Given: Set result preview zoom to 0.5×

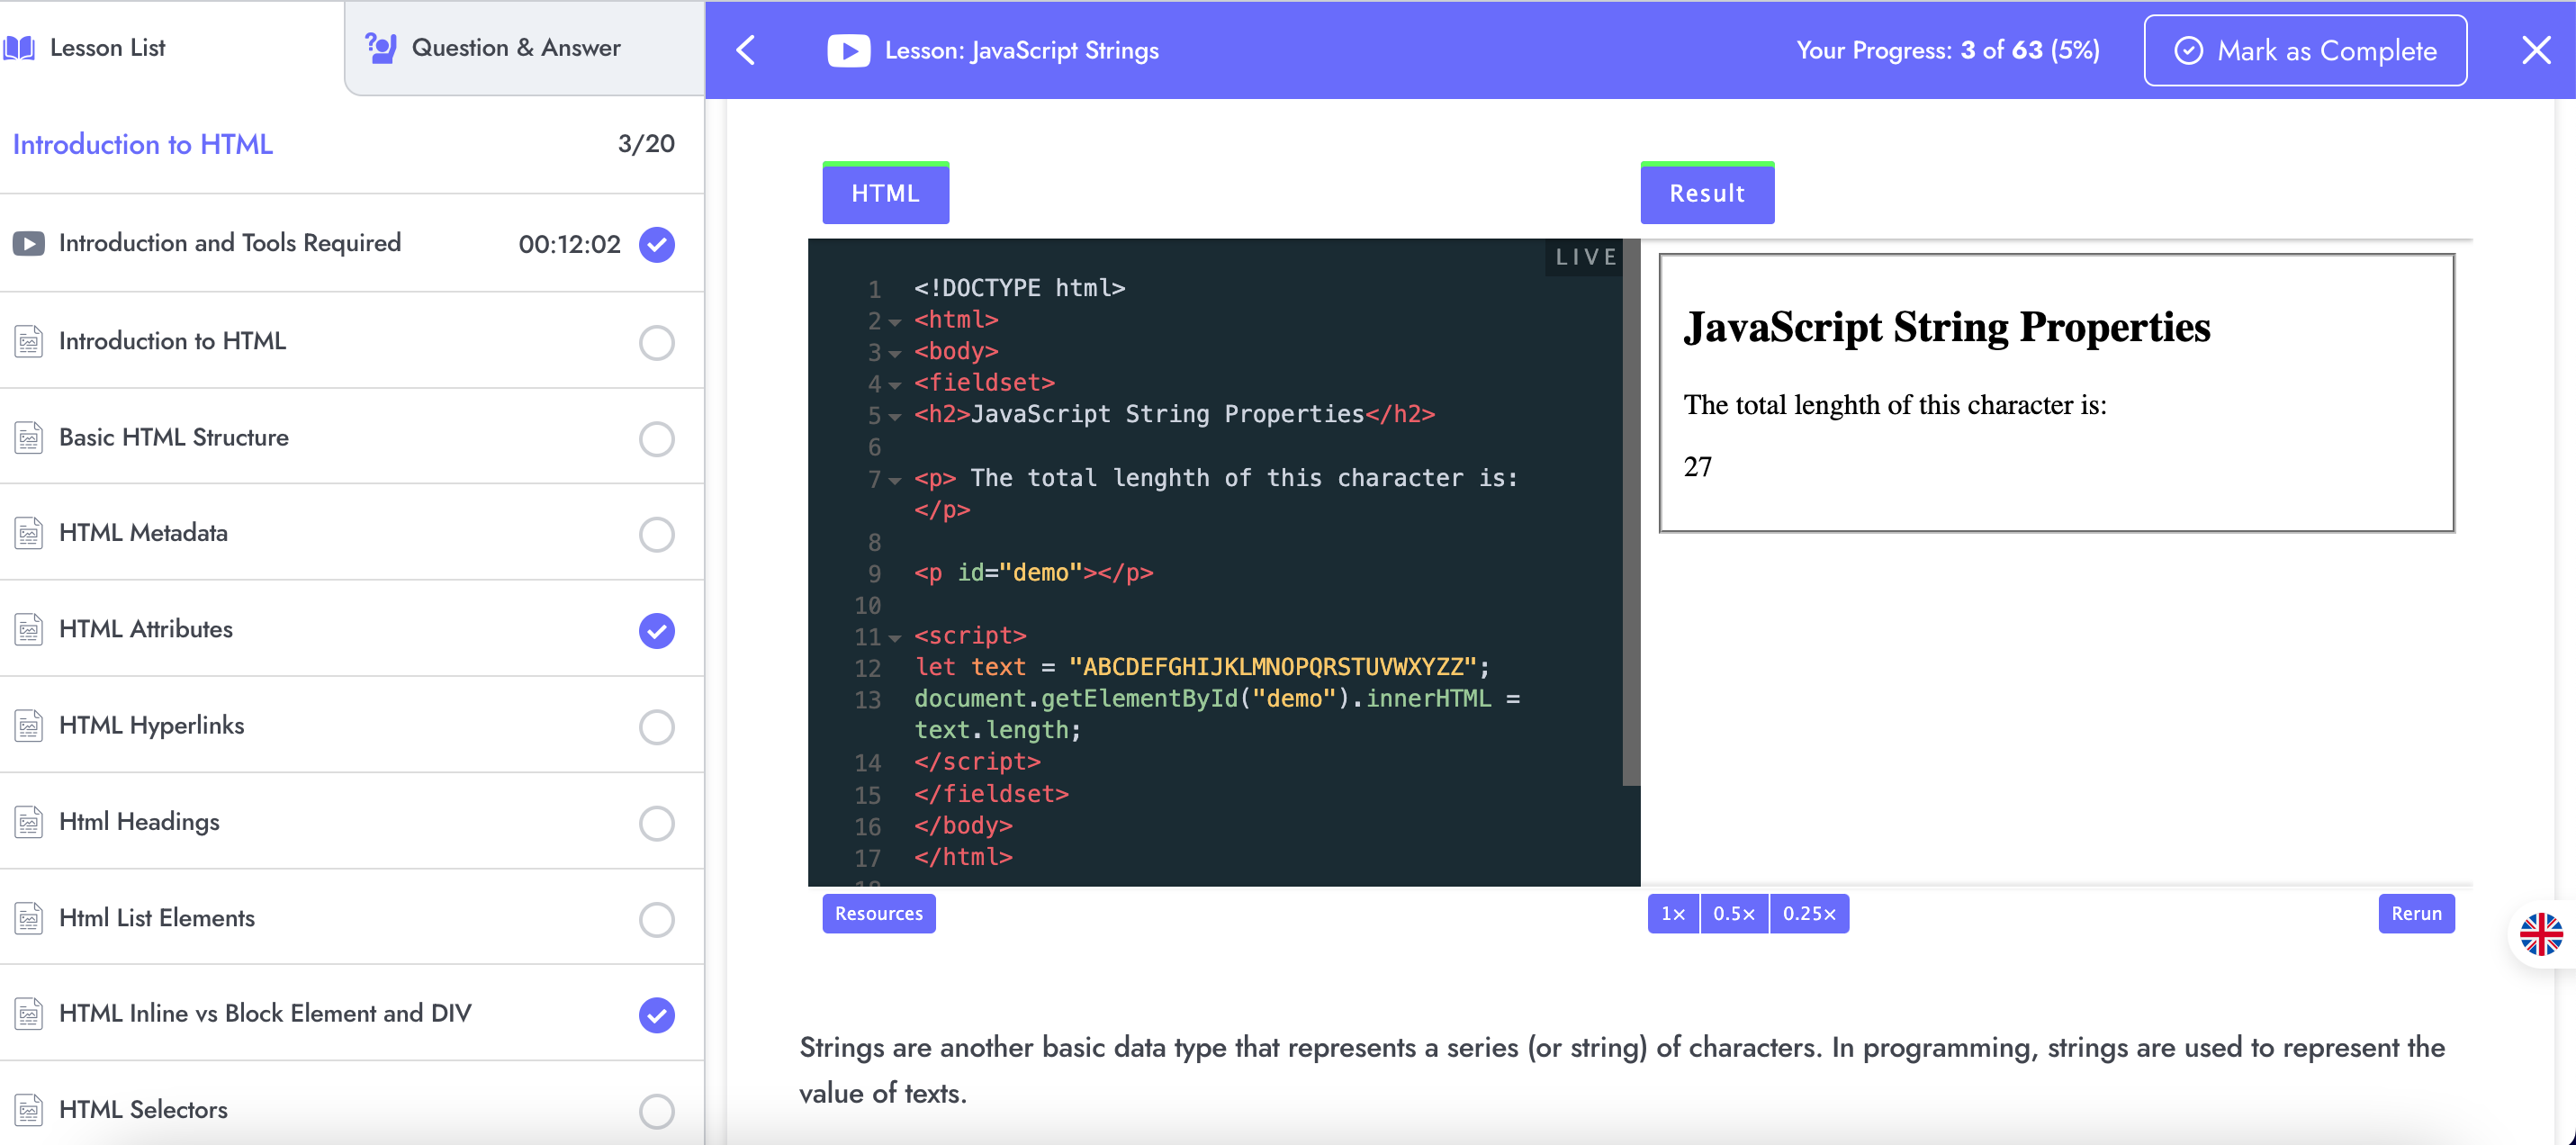Looking at the screenshot, I should point(1733,913).
